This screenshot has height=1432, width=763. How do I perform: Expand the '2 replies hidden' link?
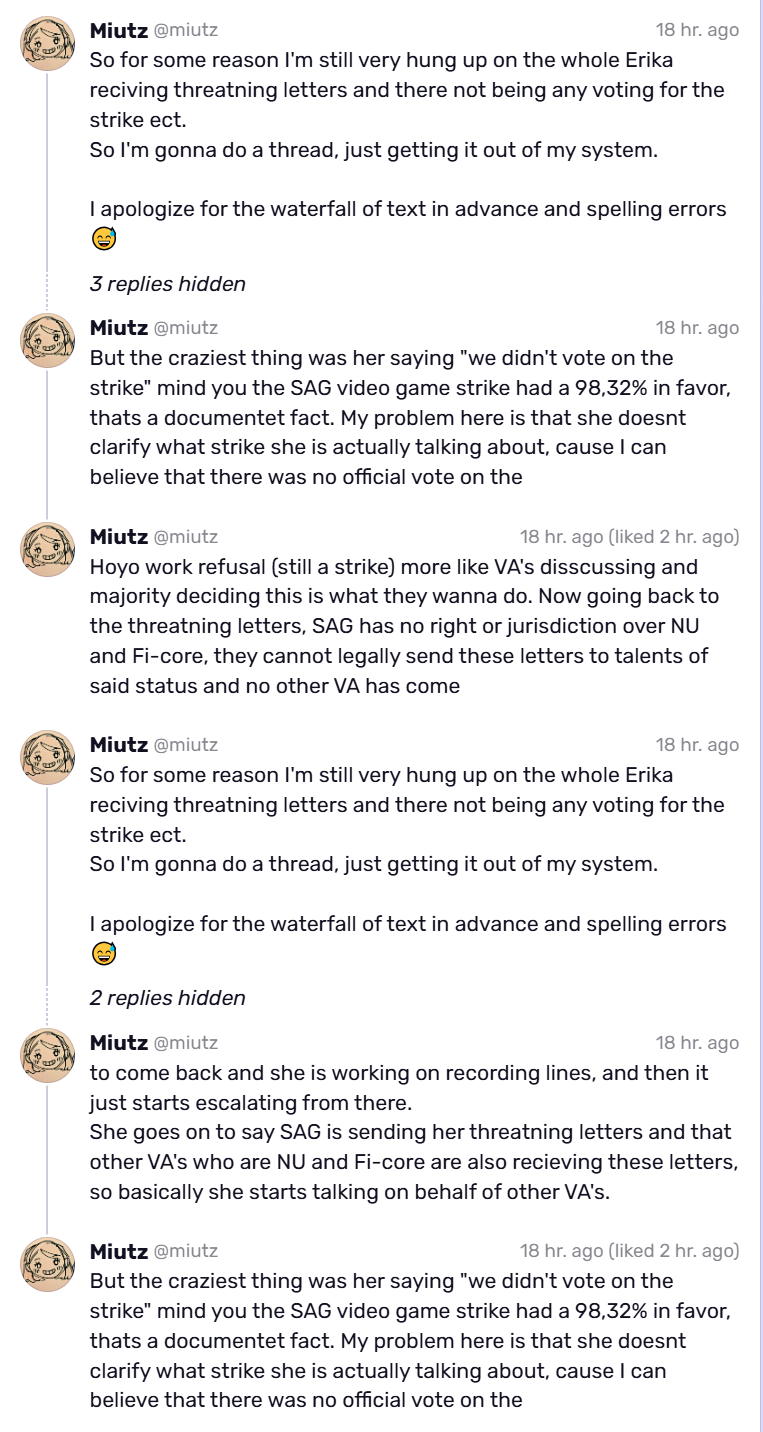click(x=168, y=998)
